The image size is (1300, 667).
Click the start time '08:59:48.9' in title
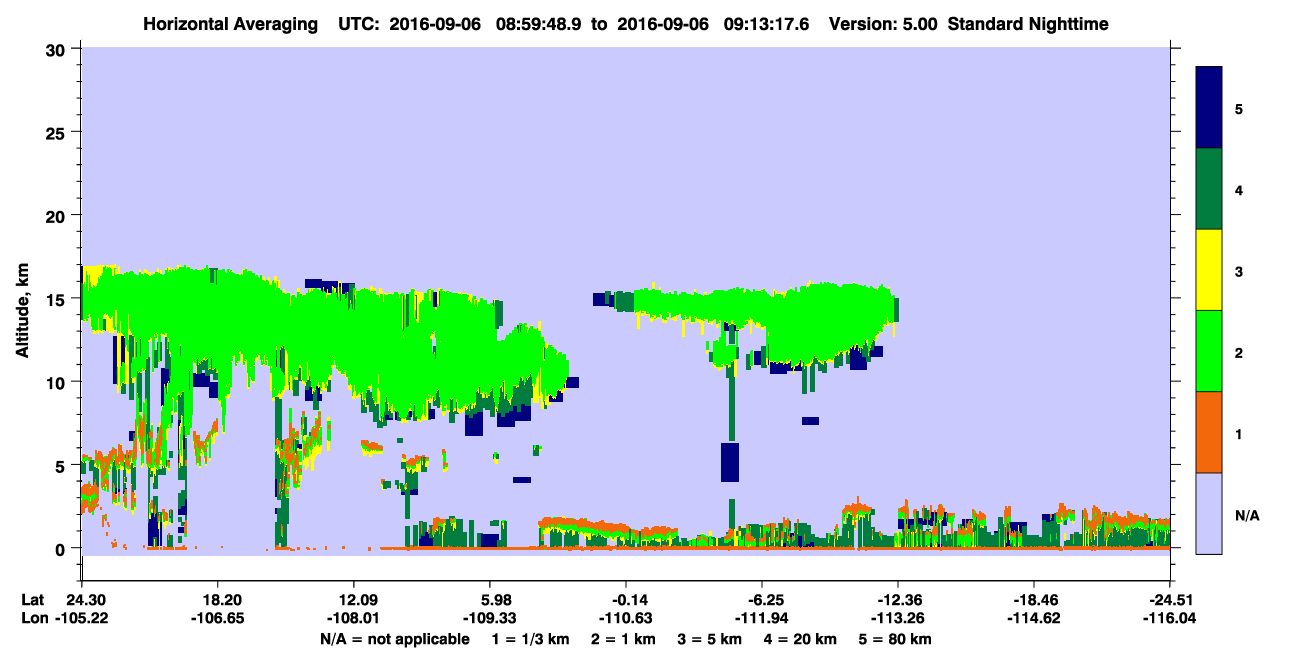click(537, 23)
